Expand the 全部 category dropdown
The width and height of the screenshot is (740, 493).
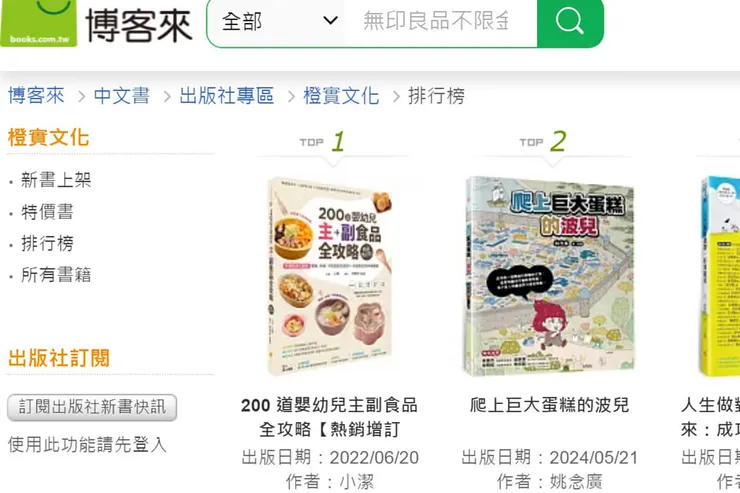pyautogui.click(x=279, y=22)
